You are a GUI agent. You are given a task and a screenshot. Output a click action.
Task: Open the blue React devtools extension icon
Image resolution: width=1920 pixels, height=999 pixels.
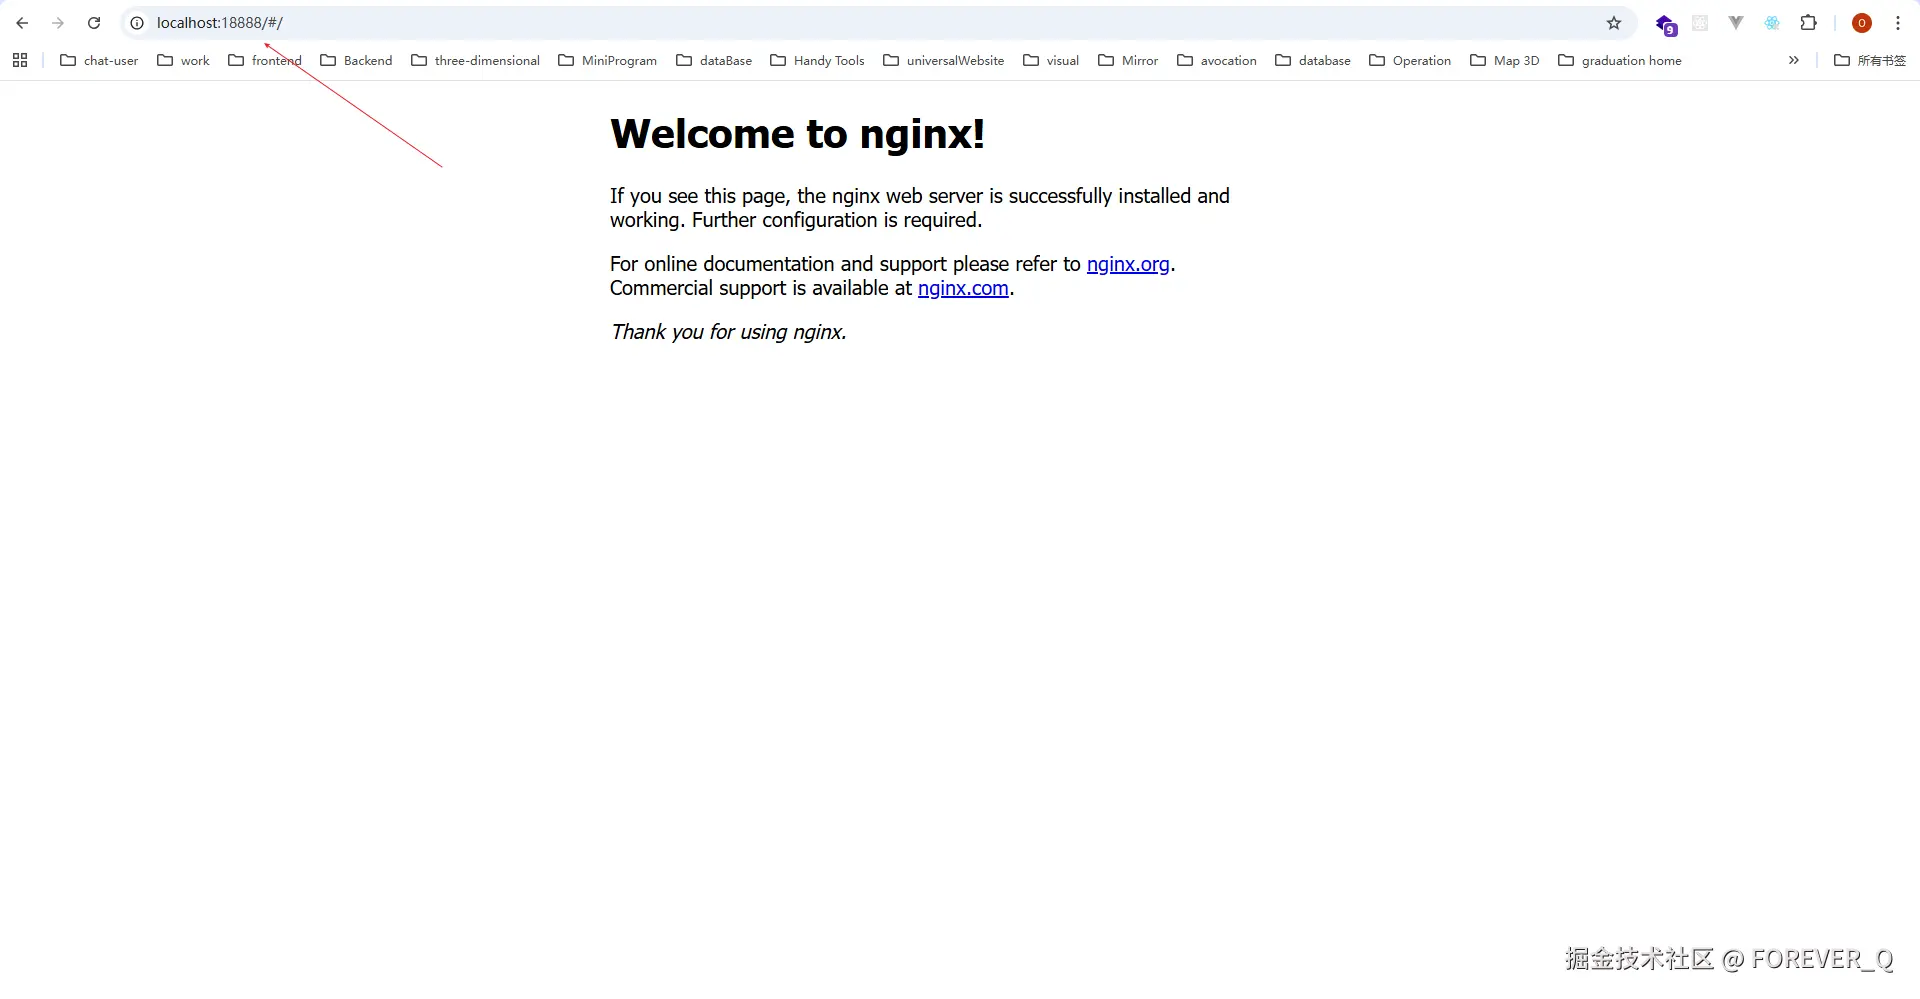[x=1772, y=23]
